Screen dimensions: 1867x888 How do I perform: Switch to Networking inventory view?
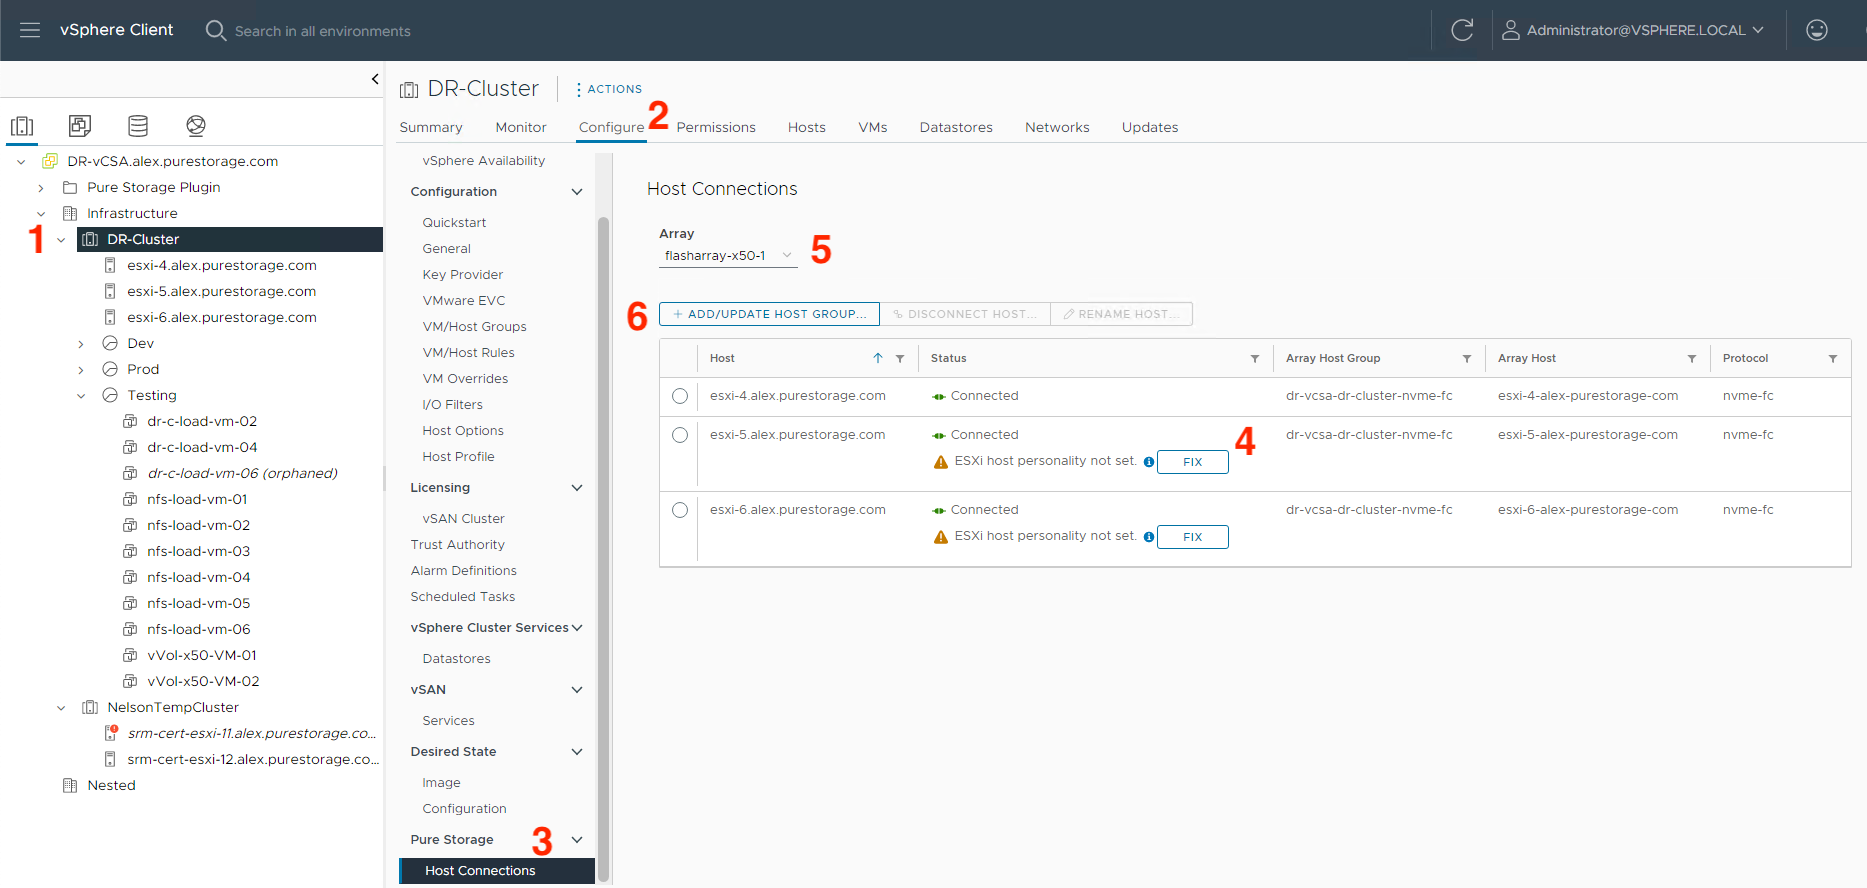[196, 126]
